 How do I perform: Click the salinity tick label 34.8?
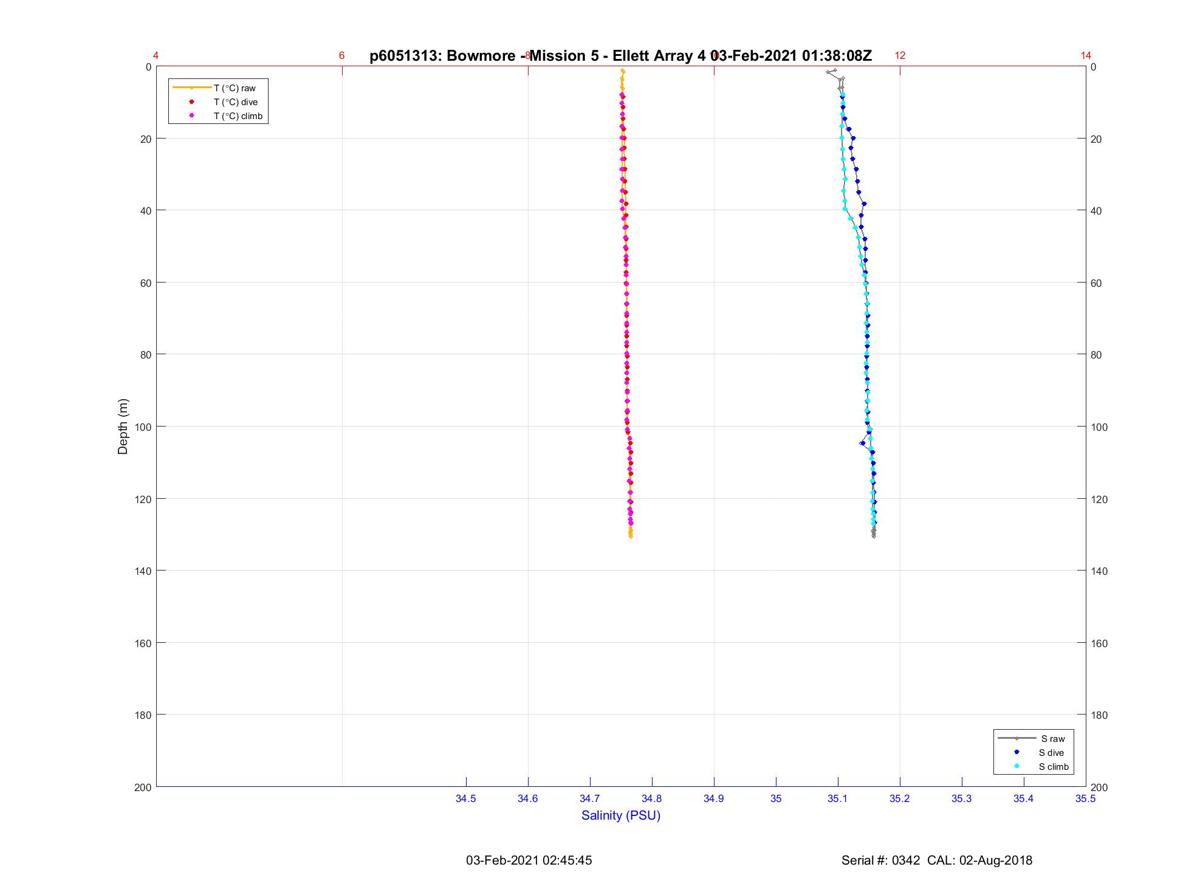point(652,799)
